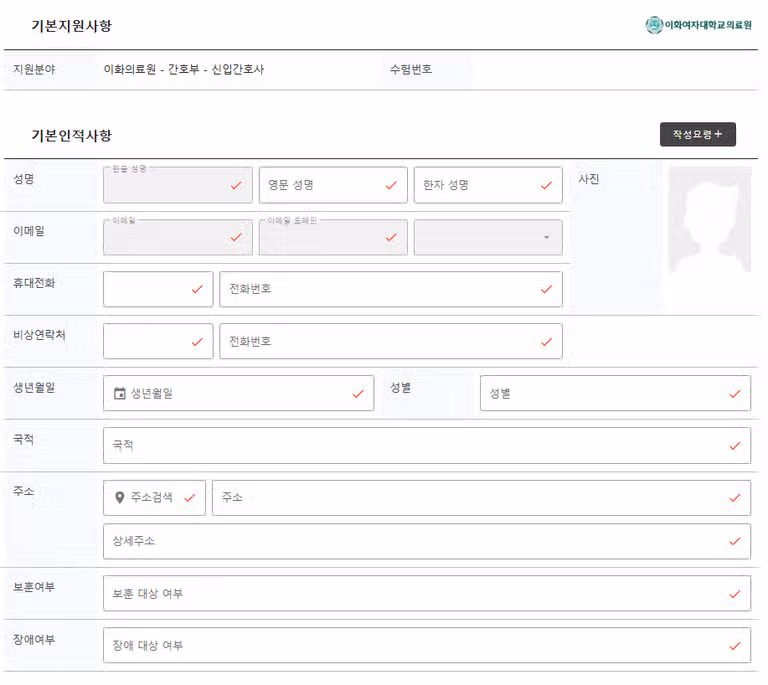This screenshot has height=685, width=768.
Task: Click the location pin icon in 주소검색
Action: click(x=119, y=497)
